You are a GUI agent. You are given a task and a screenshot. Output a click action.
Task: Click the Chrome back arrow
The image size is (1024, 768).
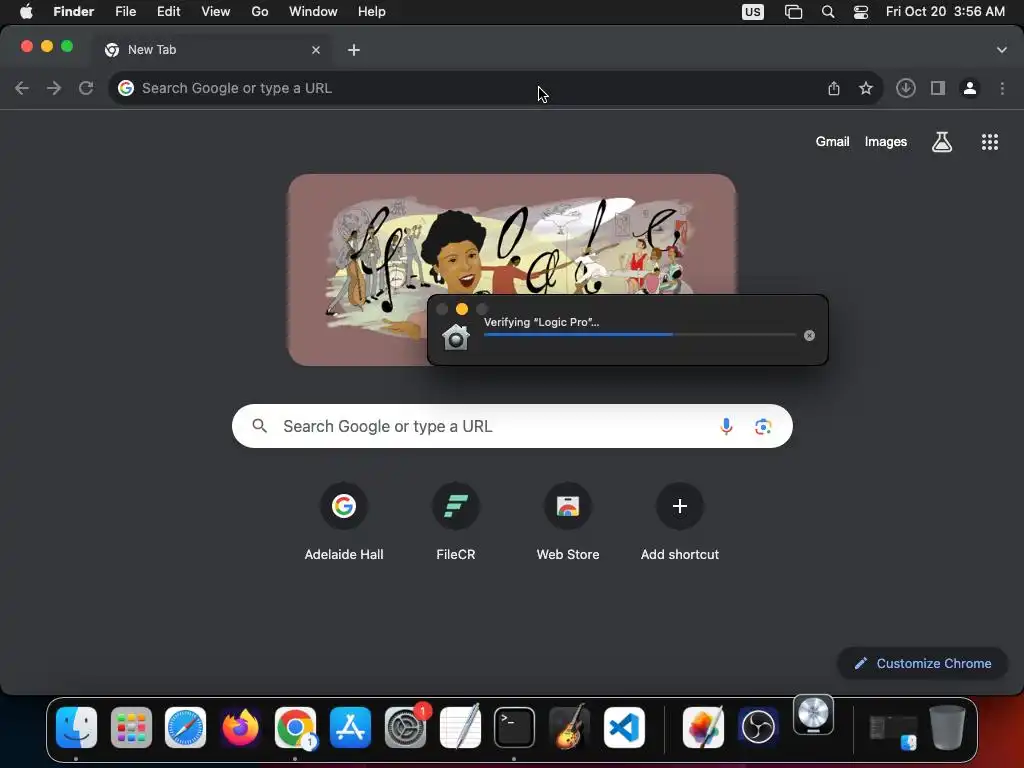coord(22,88)
